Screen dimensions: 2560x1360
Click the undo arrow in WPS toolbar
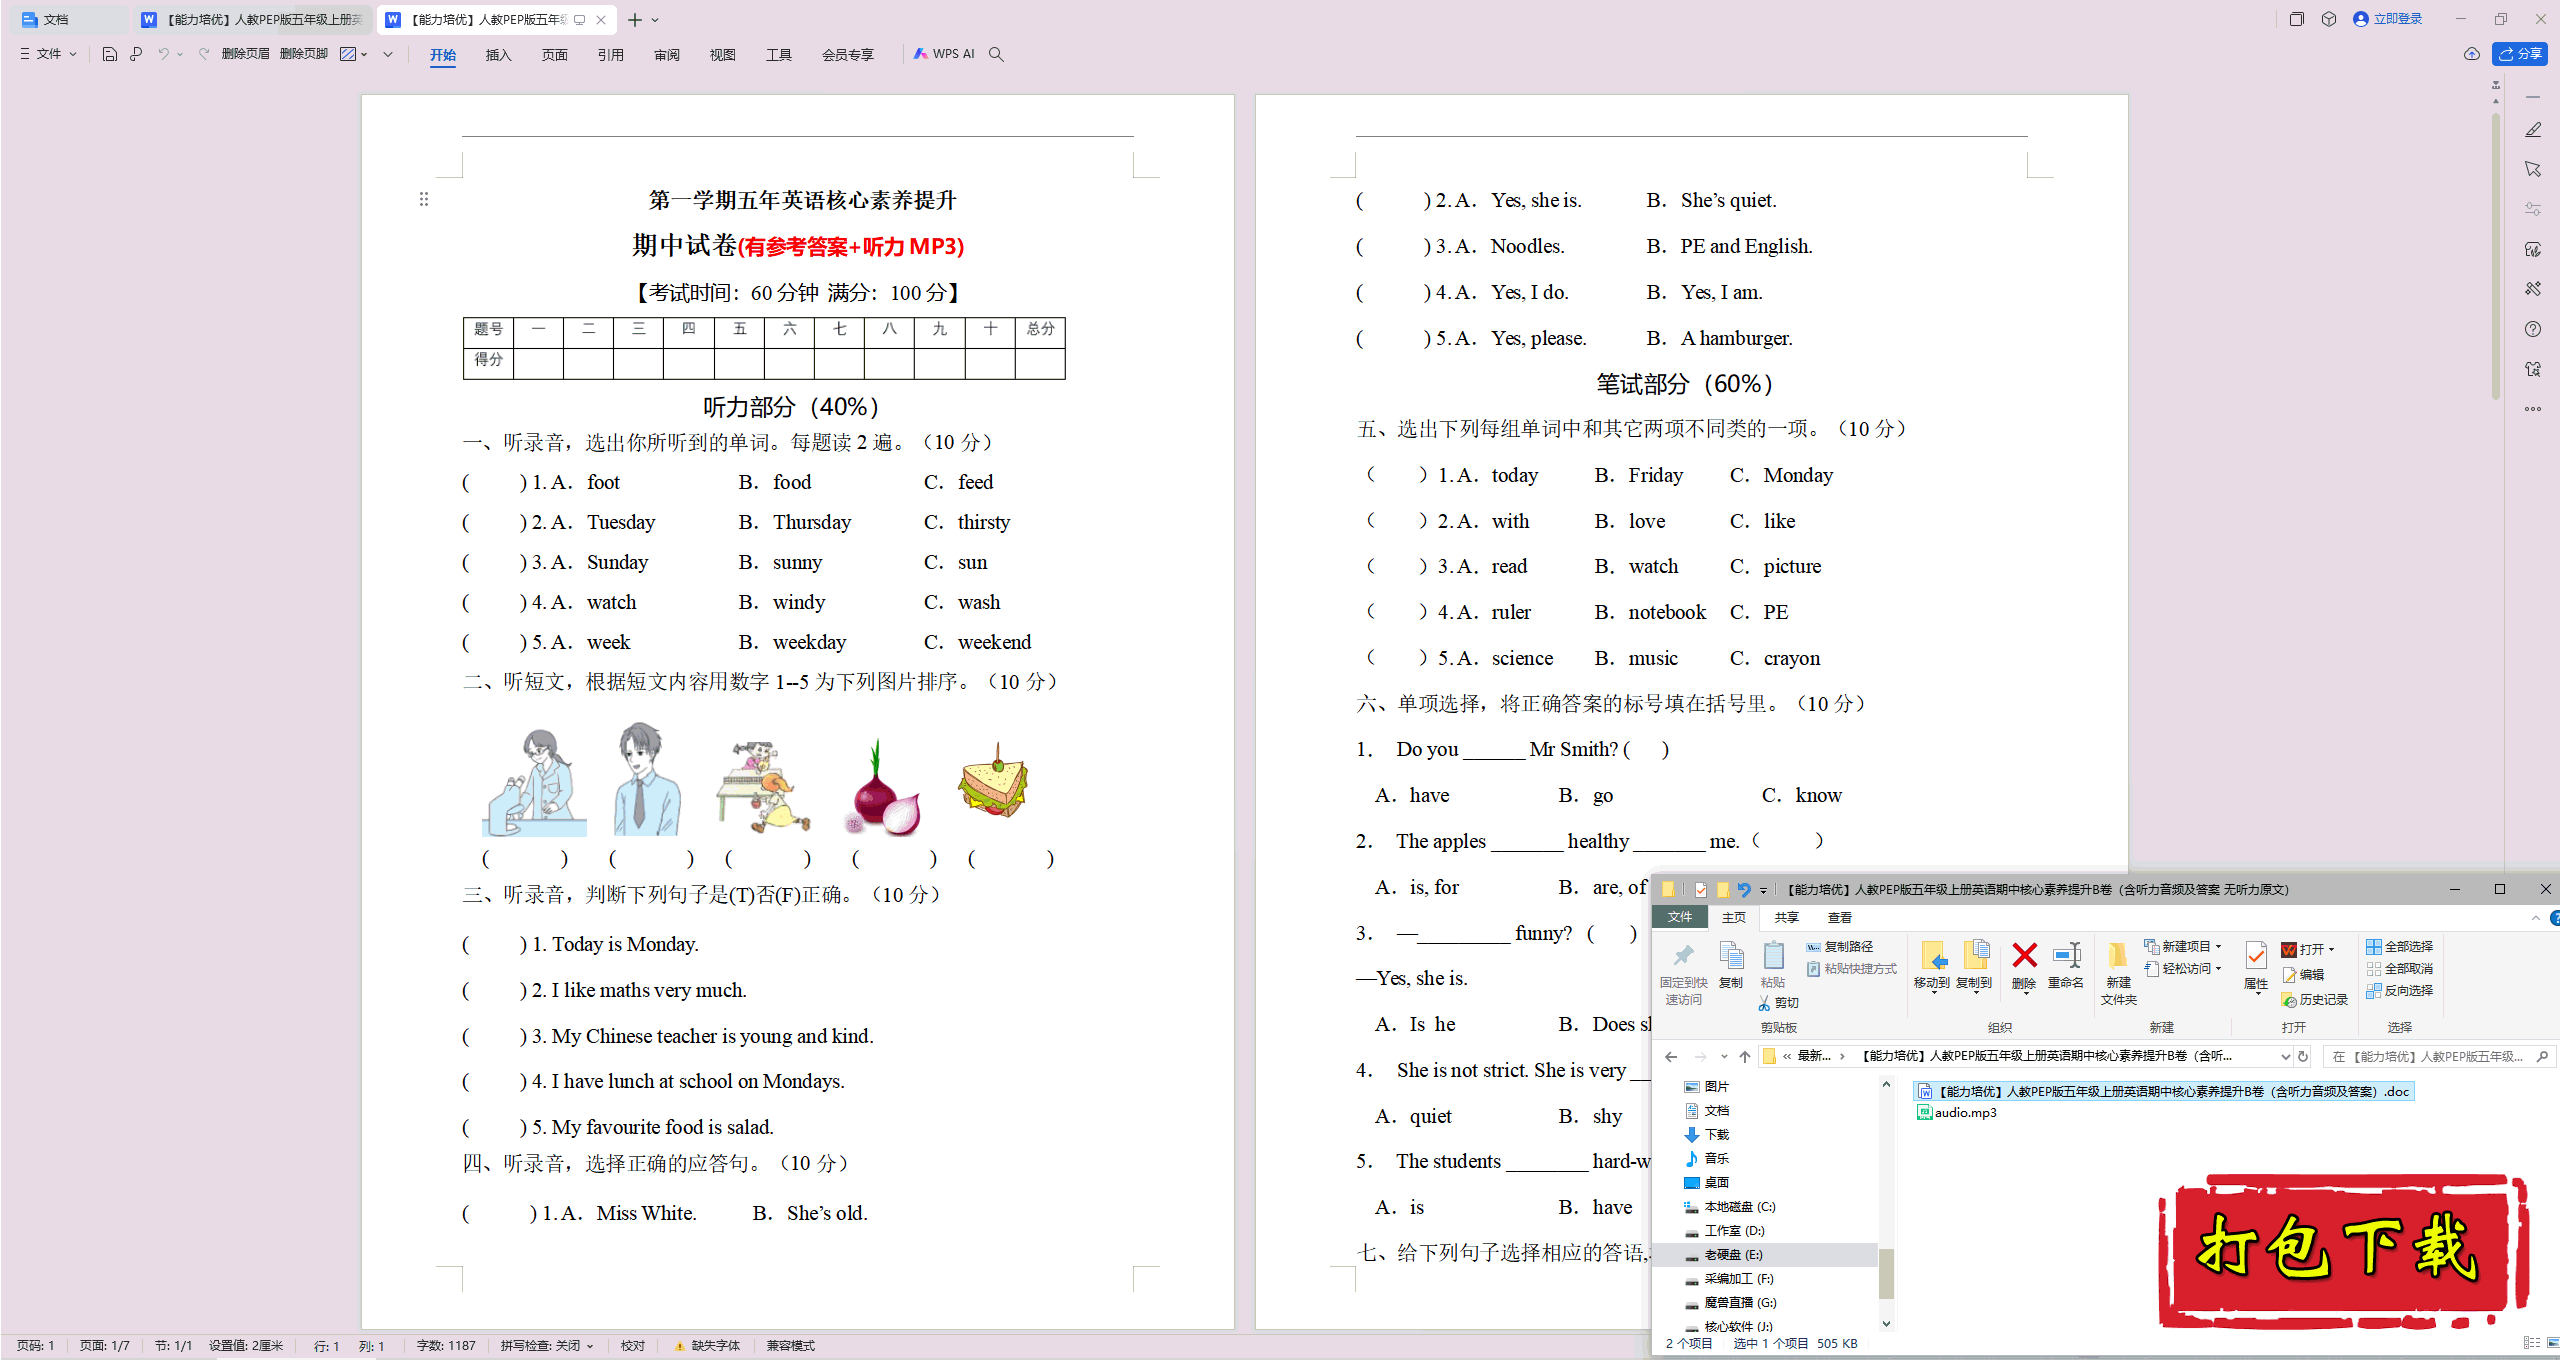click(x=163, y=54)
